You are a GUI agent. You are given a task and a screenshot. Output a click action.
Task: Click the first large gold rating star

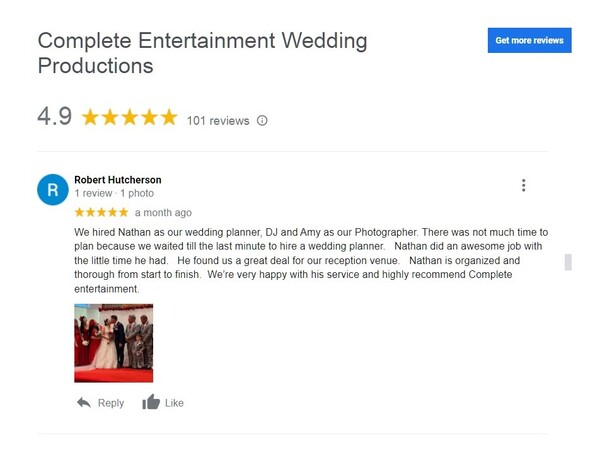click(90, 117)
